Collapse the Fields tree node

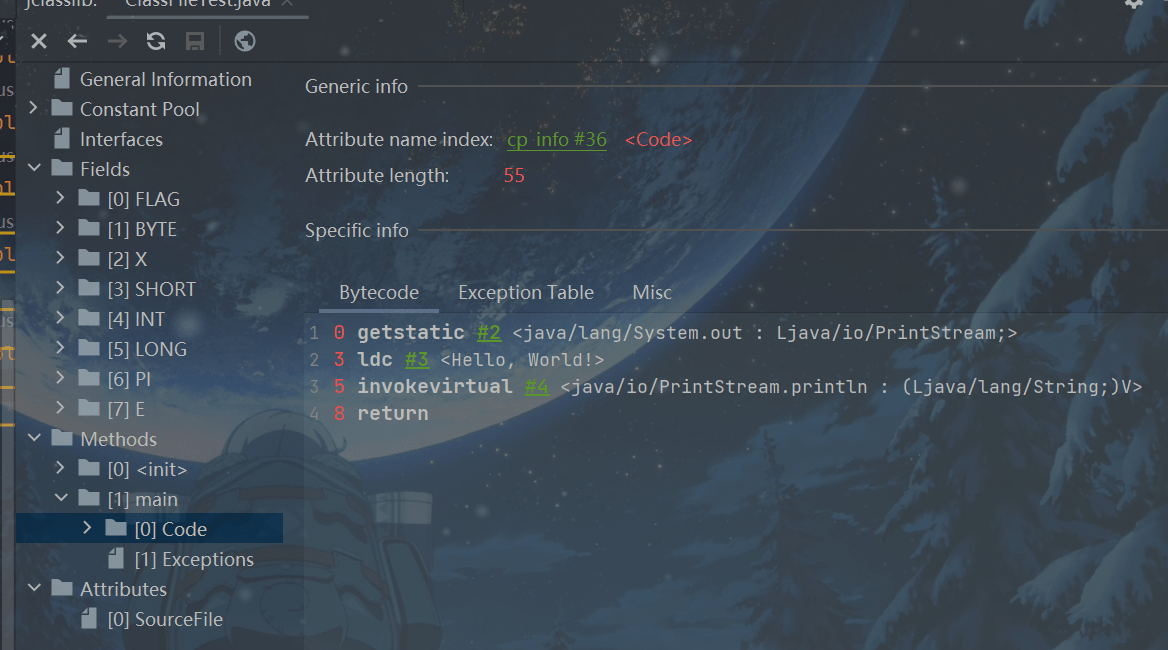click(34, 168)
